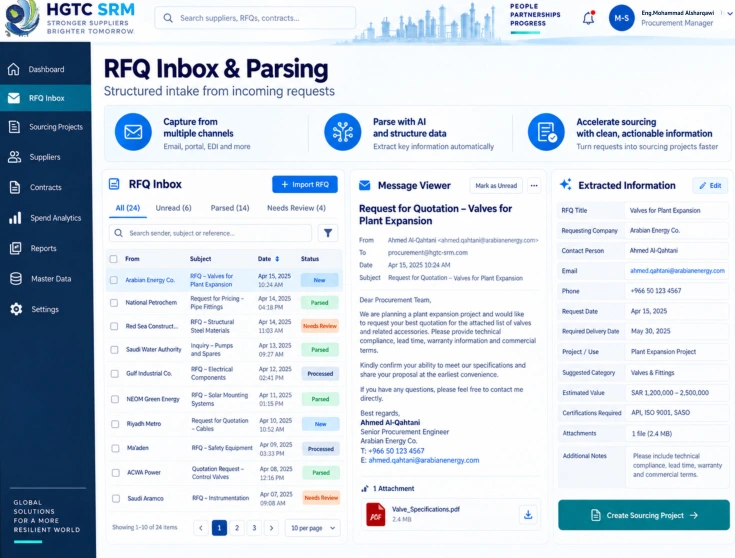This screenshot has height=558, width=735.
Task: Click the Accelerate sourcing icon
Action: [x=546, y=132]
